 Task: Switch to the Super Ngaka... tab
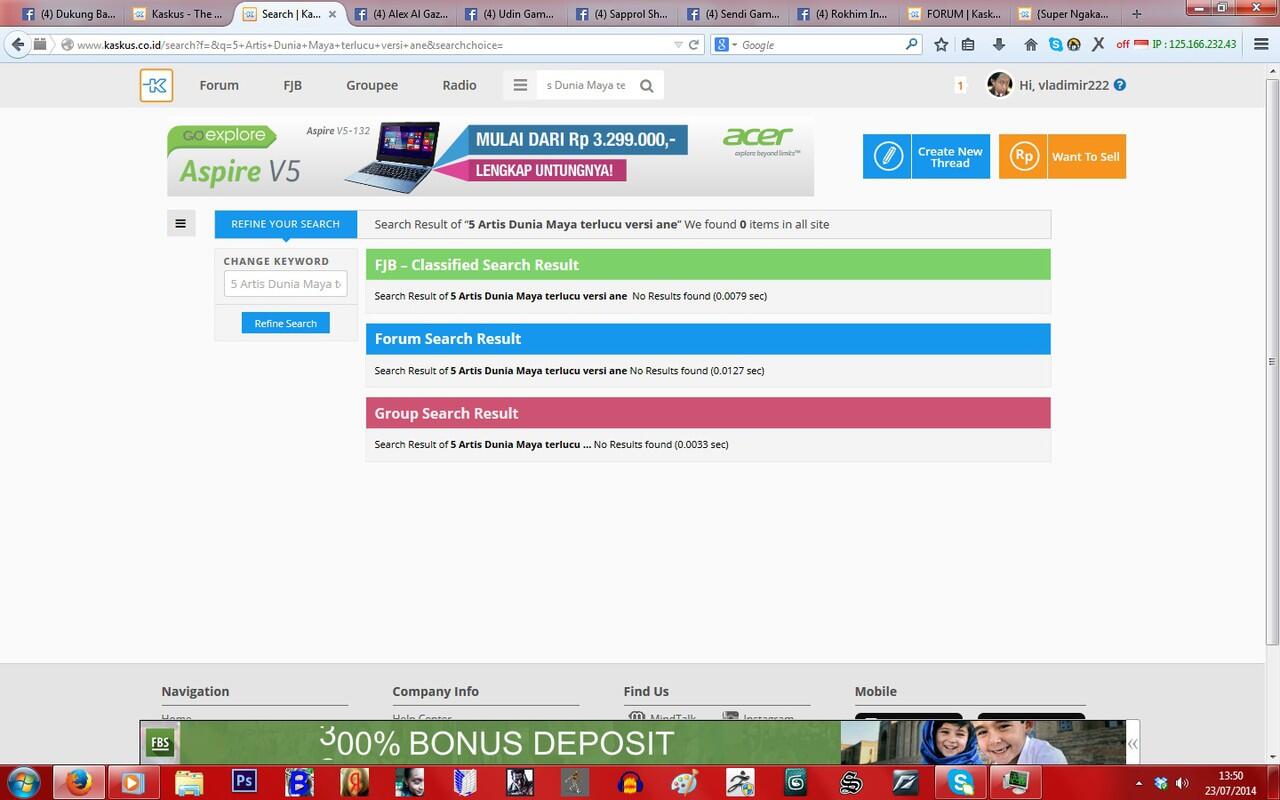(1066, 14)
